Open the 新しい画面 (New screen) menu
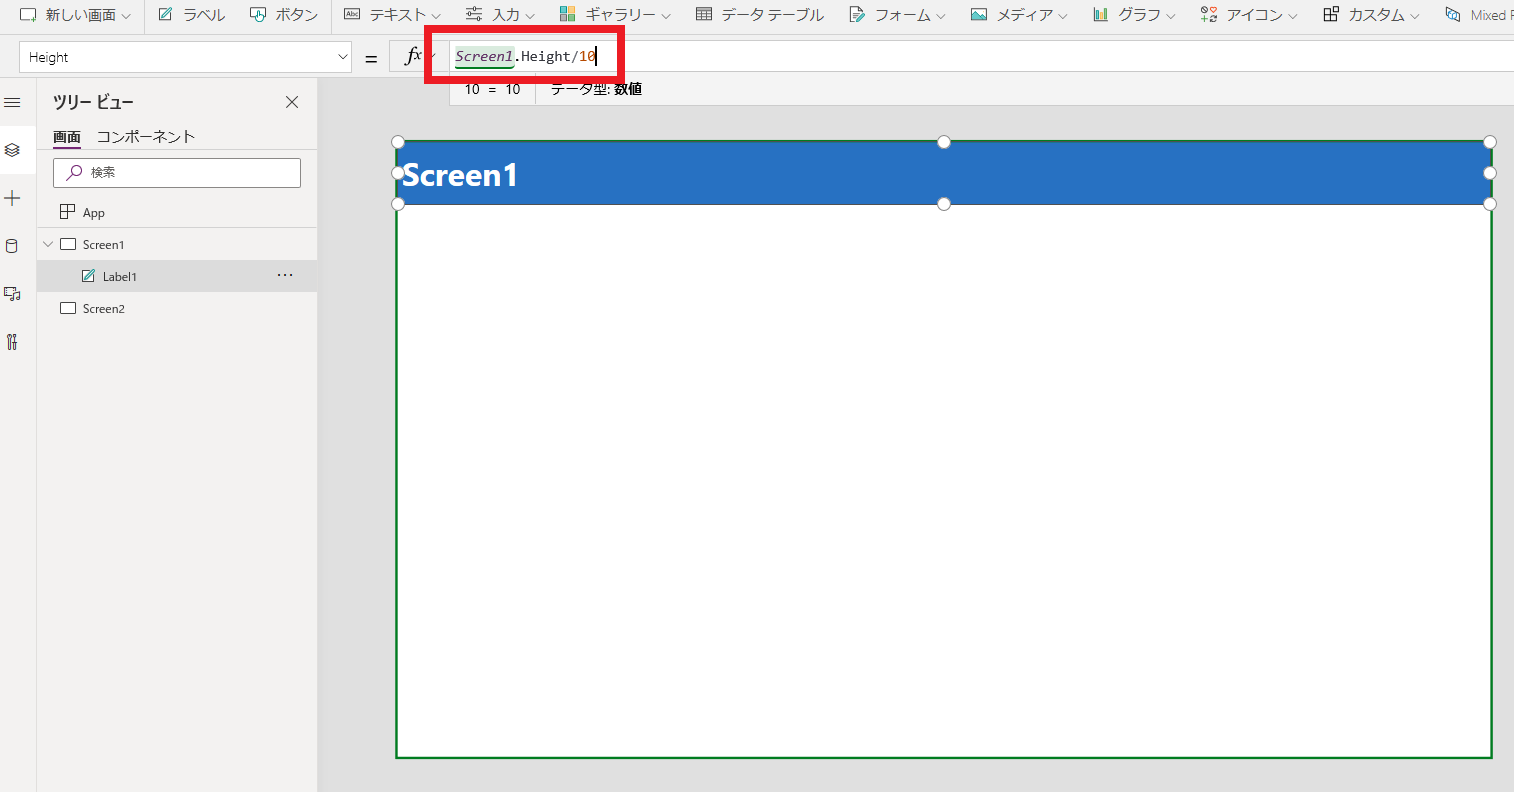The height and width of the screenshot is (792, 1514). [x=75, y=15]
